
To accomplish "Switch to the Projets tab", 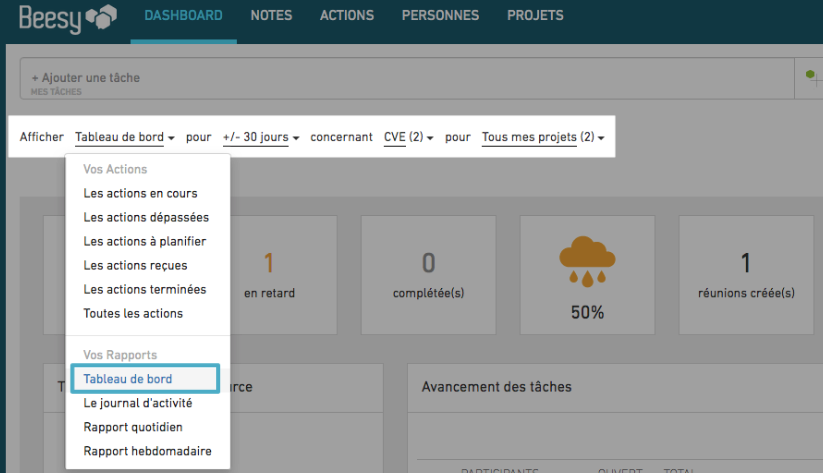I will tap(535, 16).
